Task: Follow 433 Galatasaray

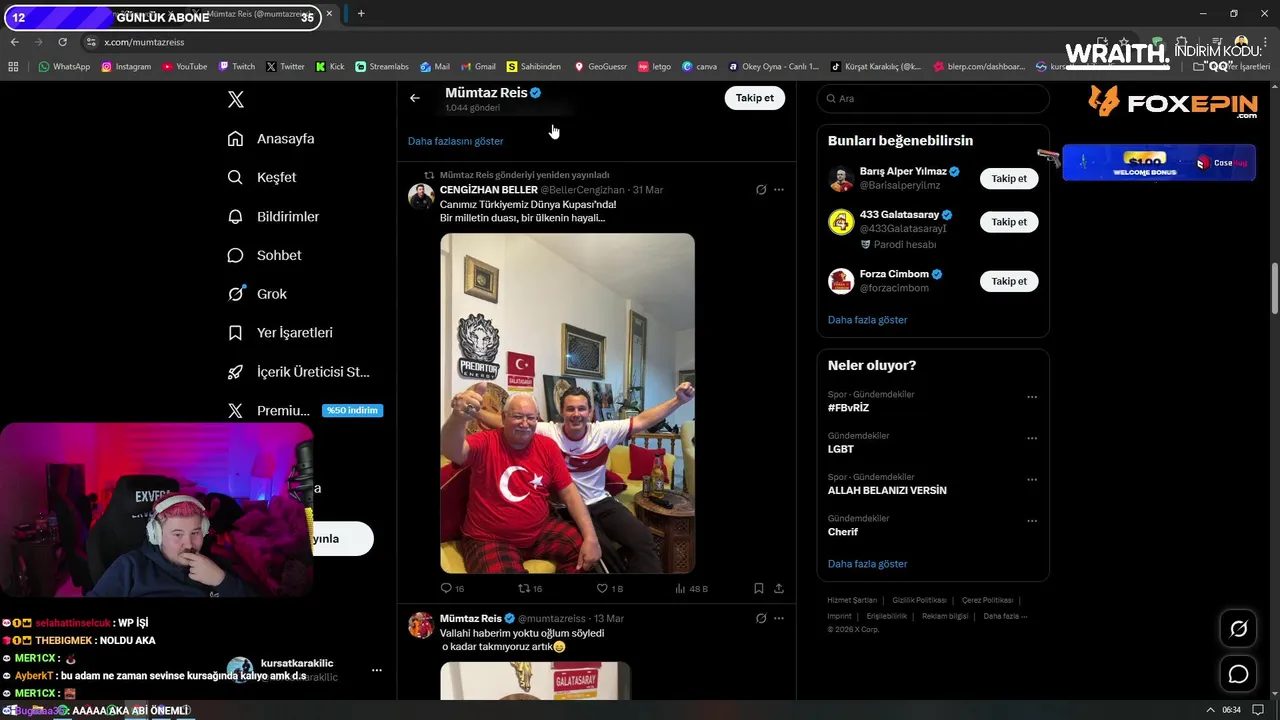Action: 1009,222
